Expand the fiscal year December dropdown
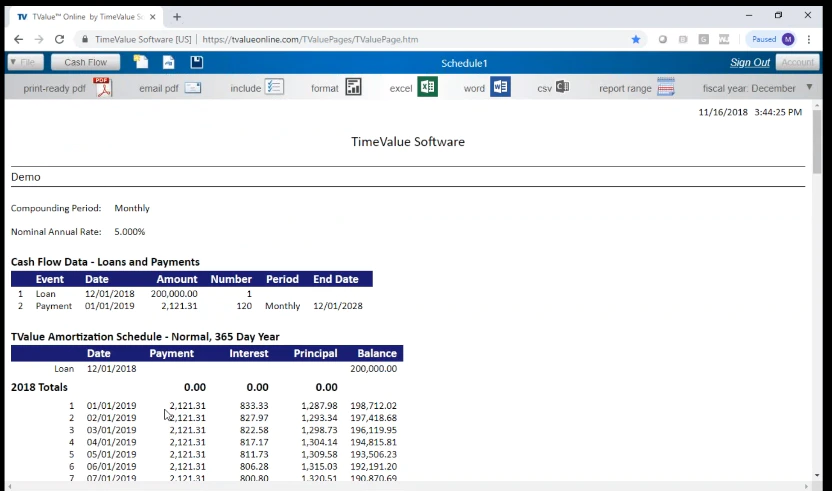Viewport: 832px width, 491px height. [809, 87]
